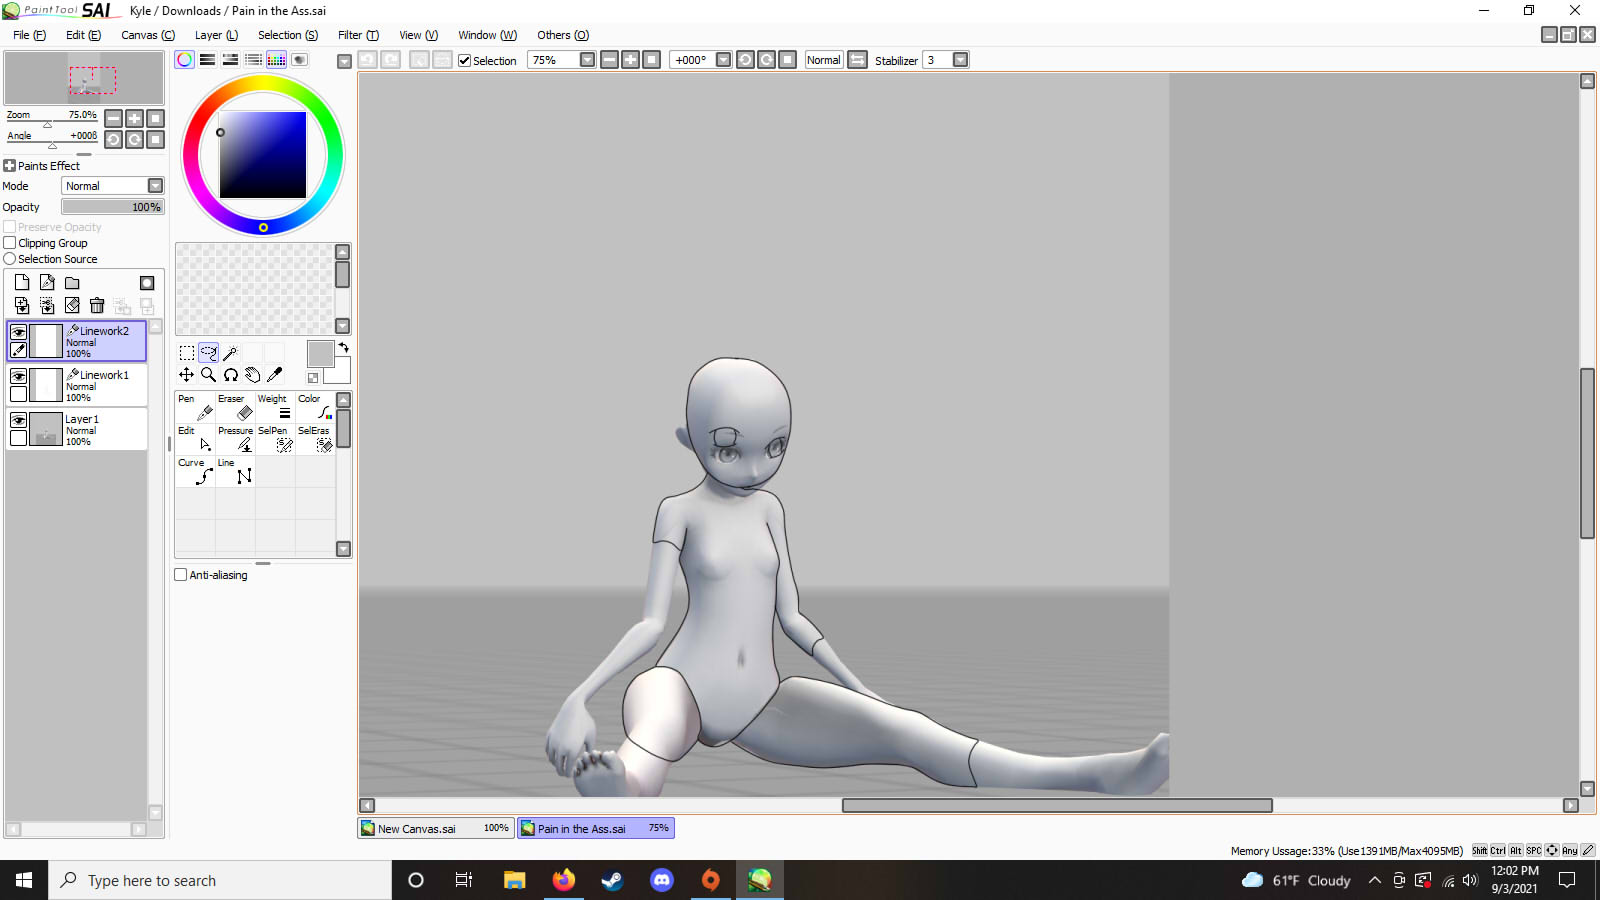This screenshot has height=900, width=1600.
Task: Click the layer Opacity slider bar
Action: 112,207
